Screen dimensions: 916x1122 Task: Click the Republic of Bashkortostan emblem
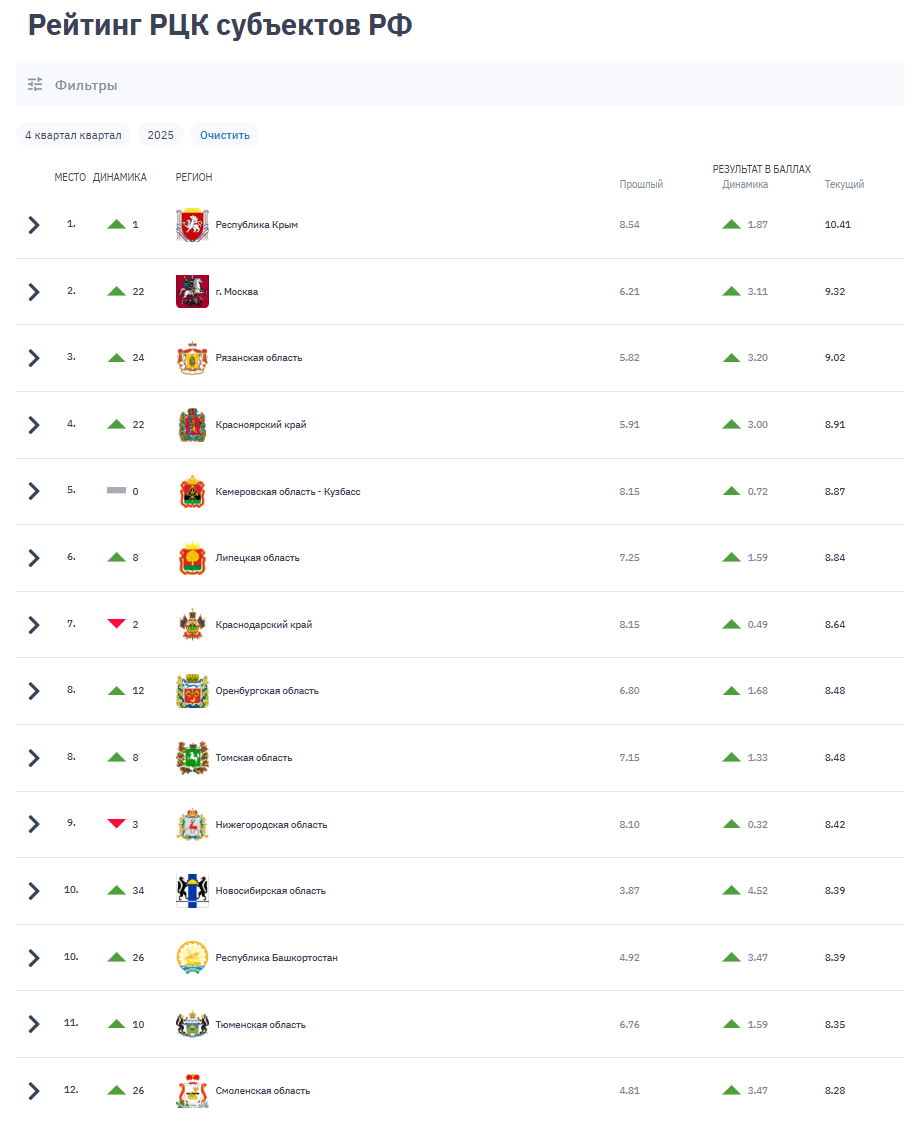pos(192,958)
